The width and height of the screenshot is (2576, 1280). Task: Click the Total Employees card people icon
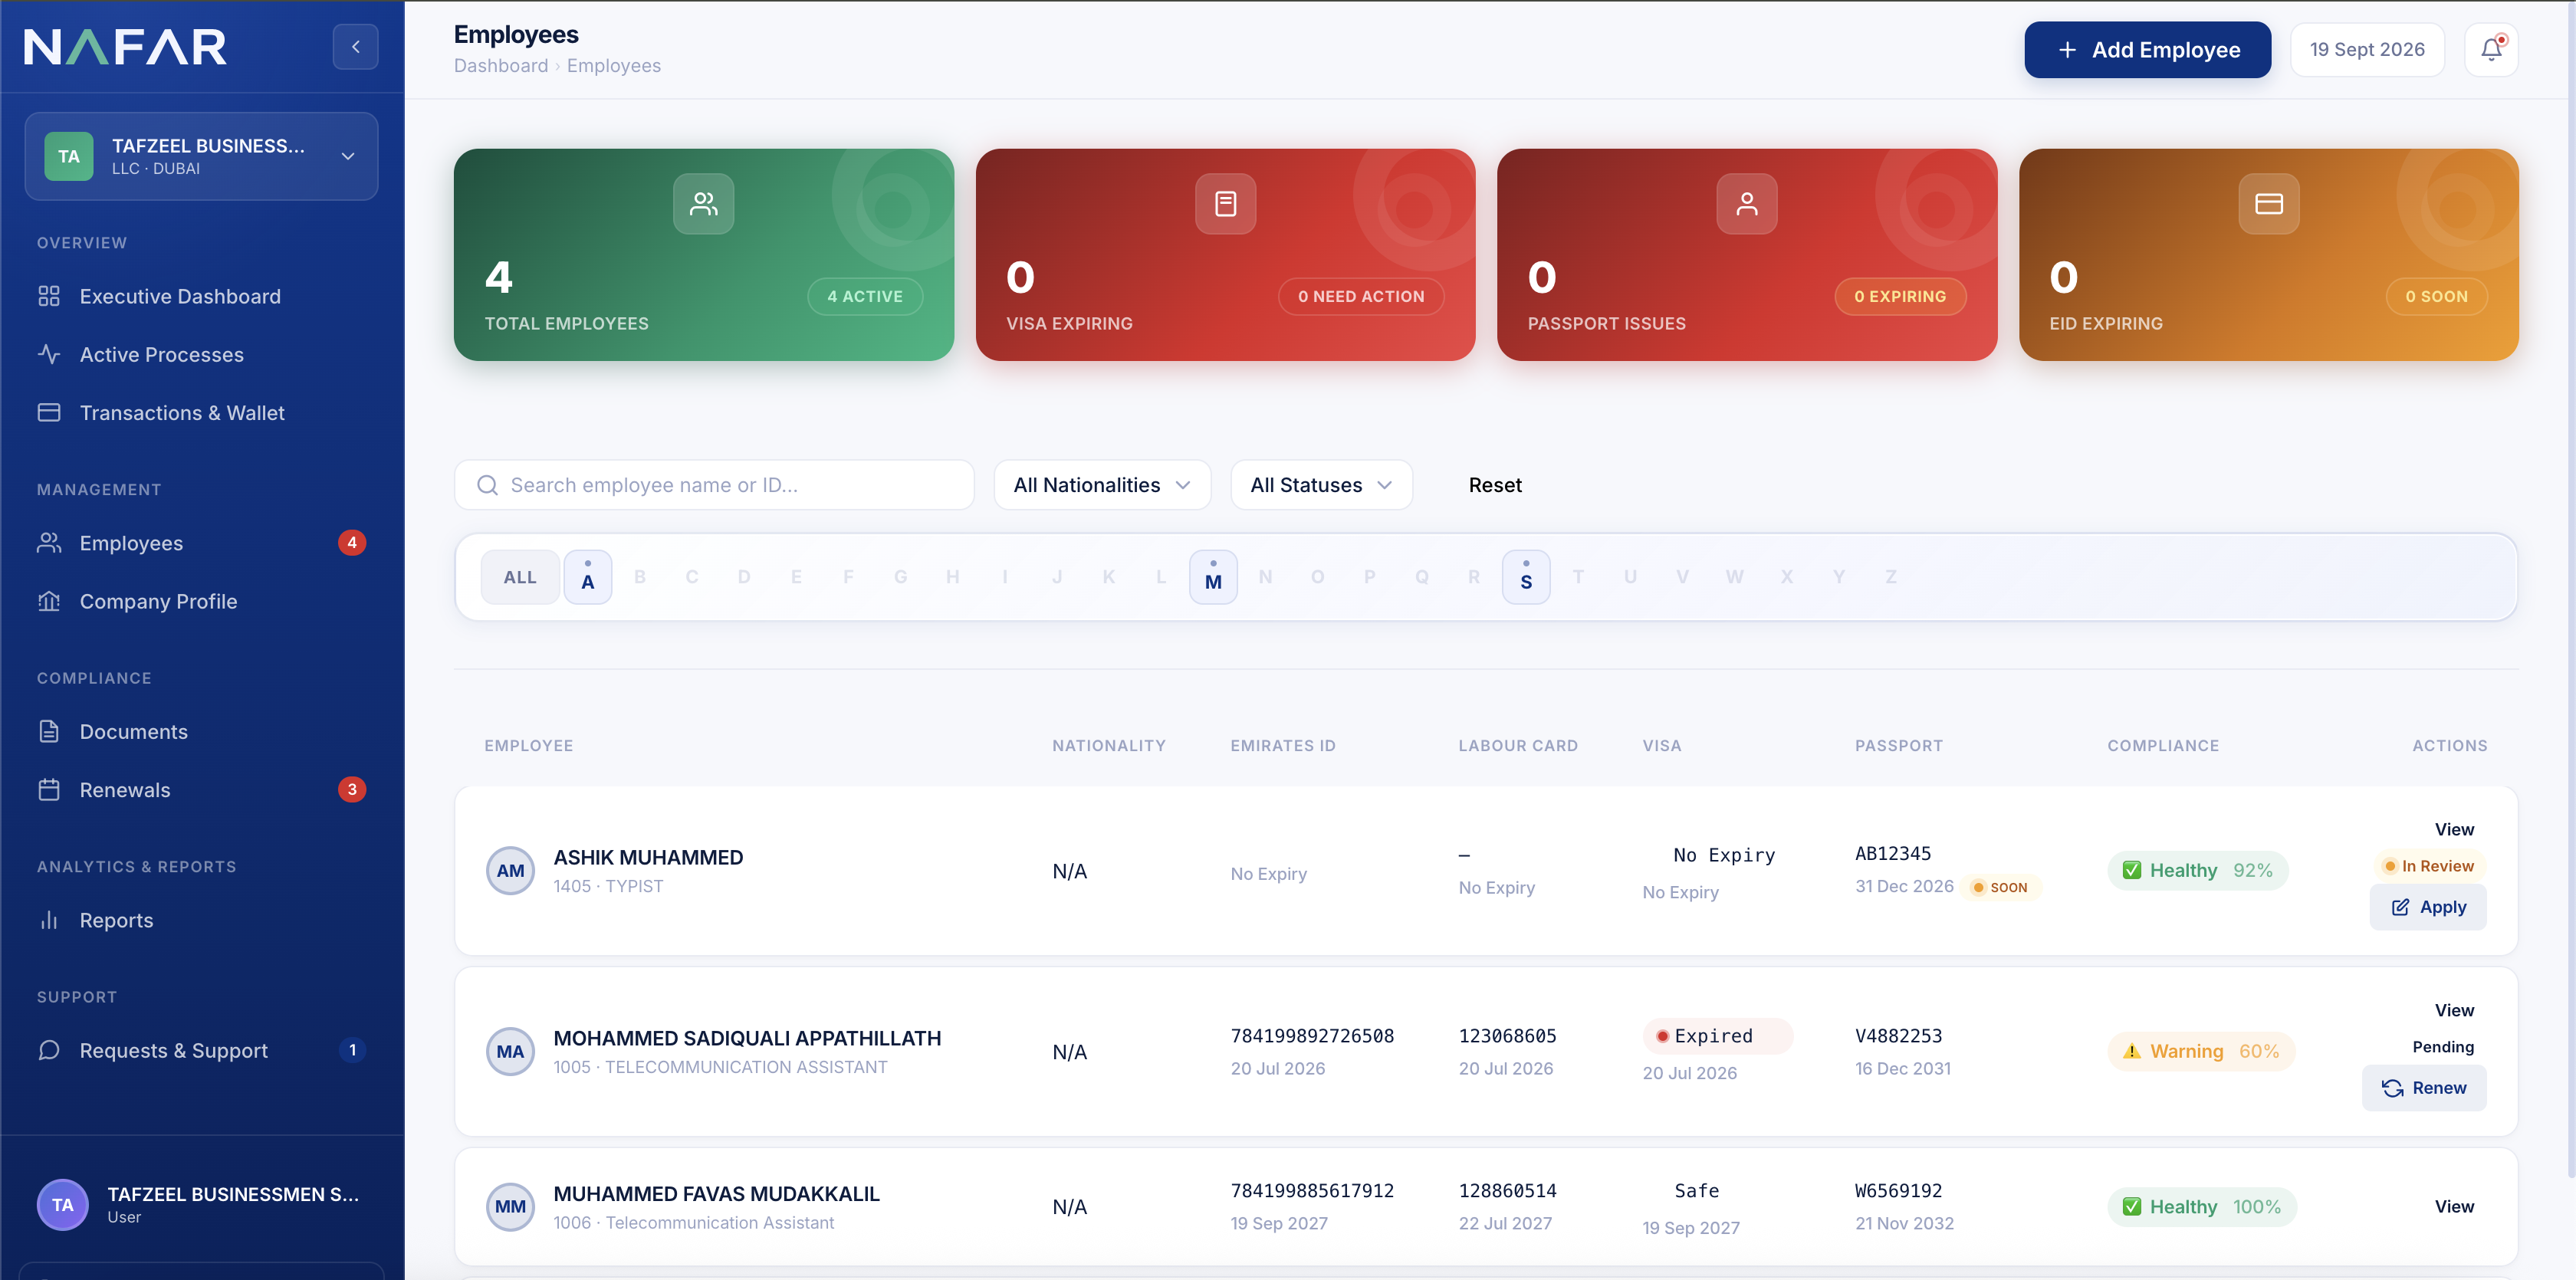coord(704,204)
